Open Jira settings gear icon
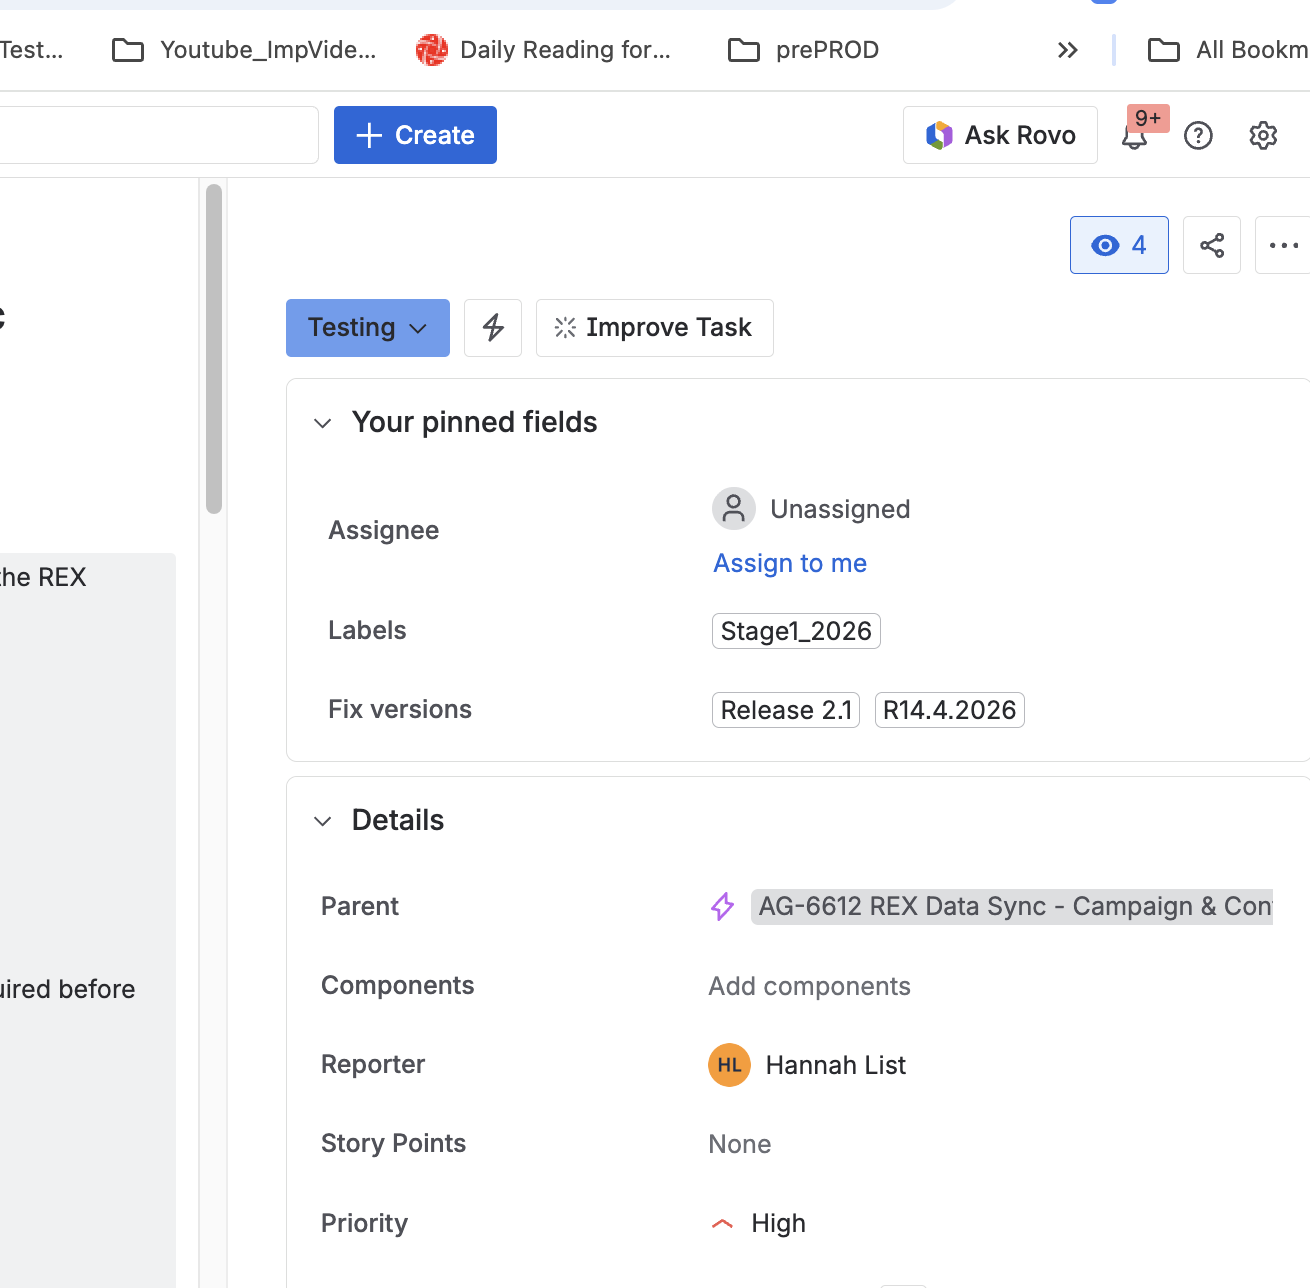Screen dimensions: 1310x1288 point(1263,136)
